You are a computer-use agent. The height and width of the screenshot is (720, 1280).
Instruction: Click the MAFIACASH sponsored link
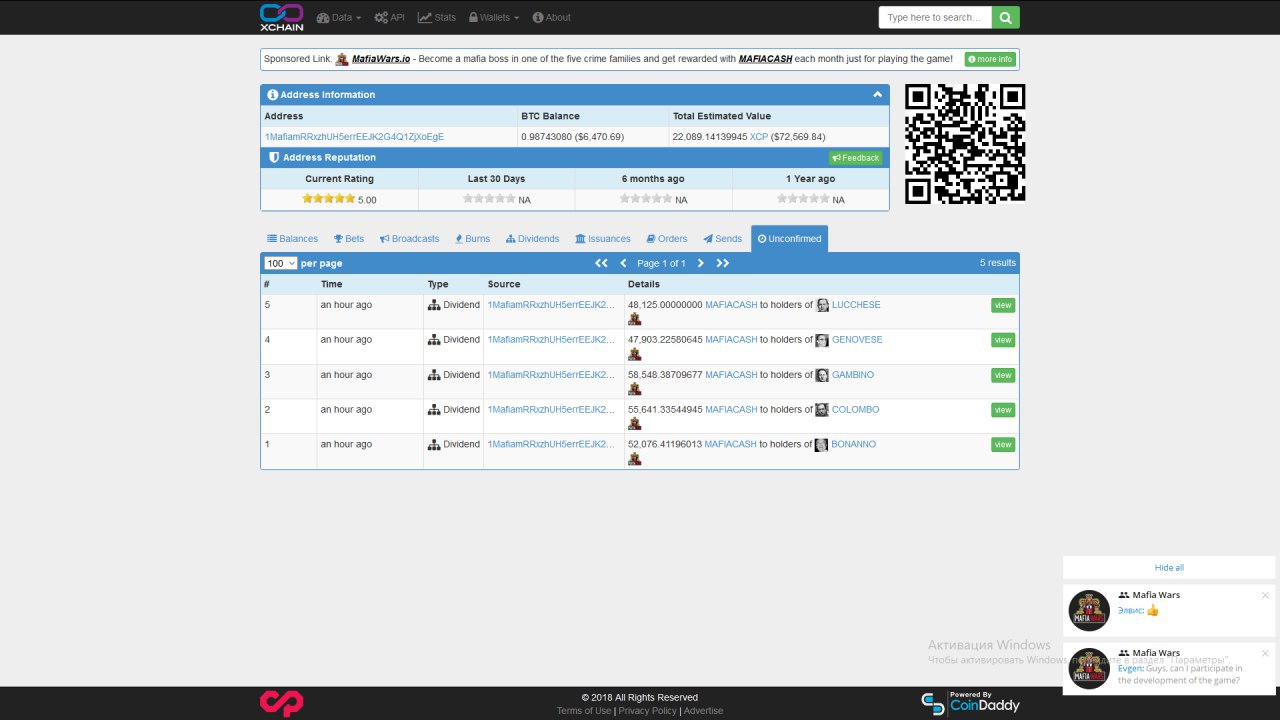765,59
